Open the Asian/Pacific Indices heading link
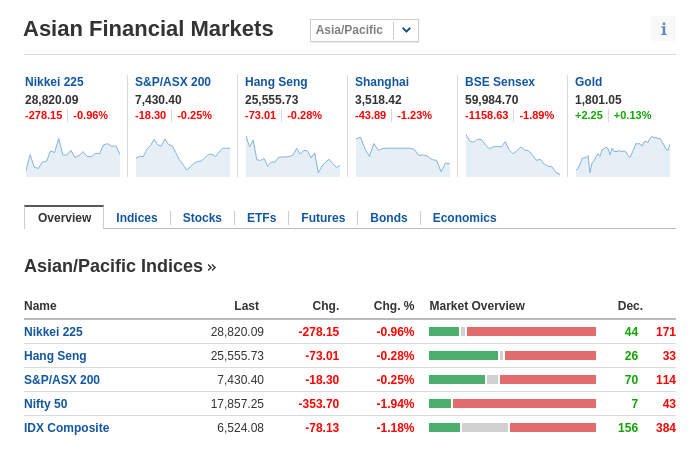 point(120,266)
